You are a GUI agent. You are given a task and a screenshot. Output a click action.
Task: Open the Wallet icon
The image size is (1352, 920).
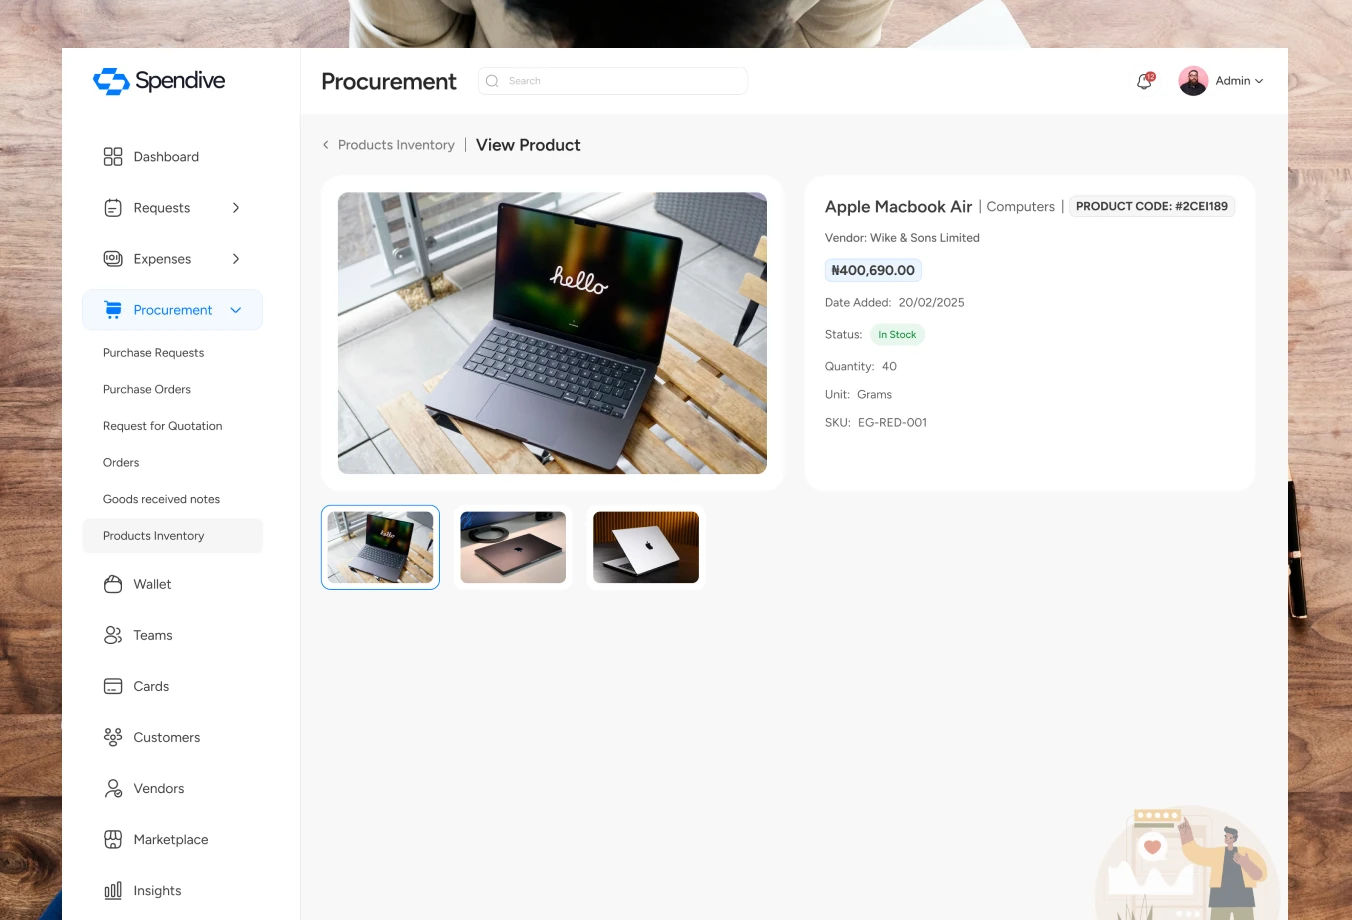(113, 584)
